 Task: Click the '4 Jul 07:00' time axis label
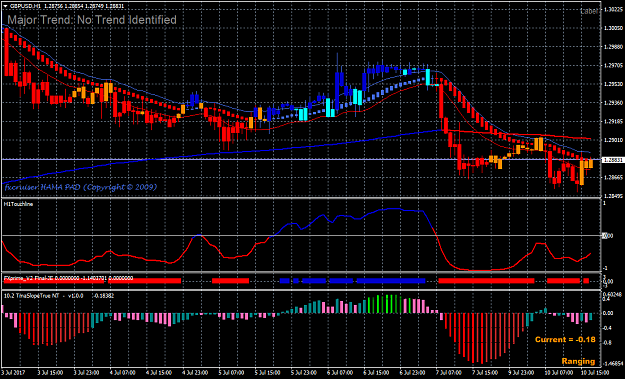pos(122,373)
